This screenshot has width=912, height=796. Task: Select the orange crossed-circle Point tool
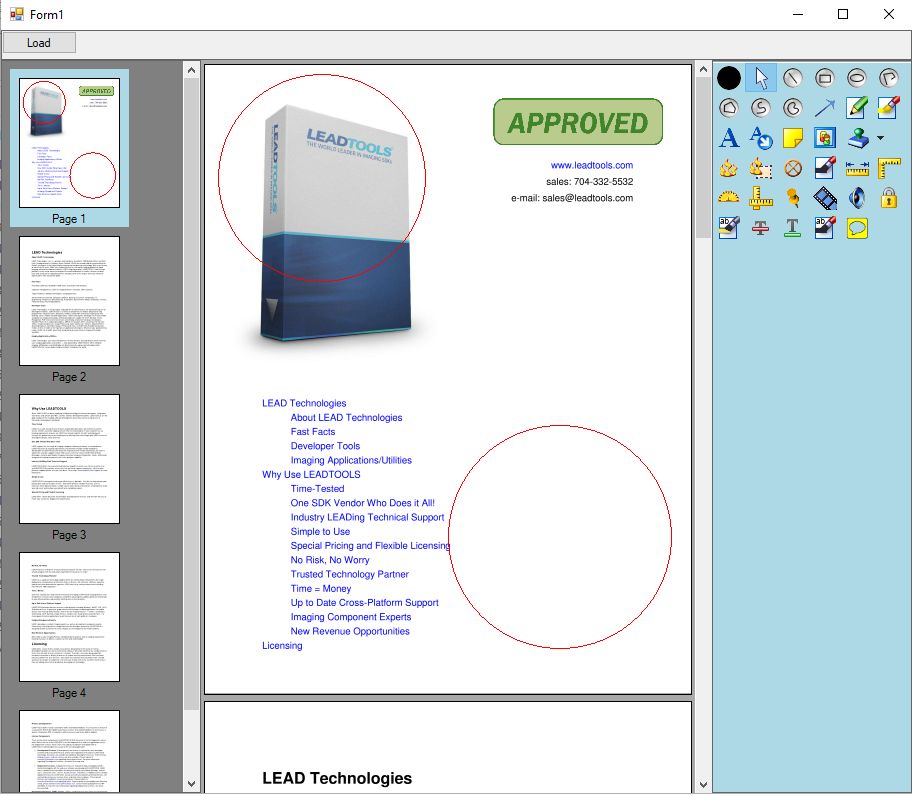coord(793,169)
